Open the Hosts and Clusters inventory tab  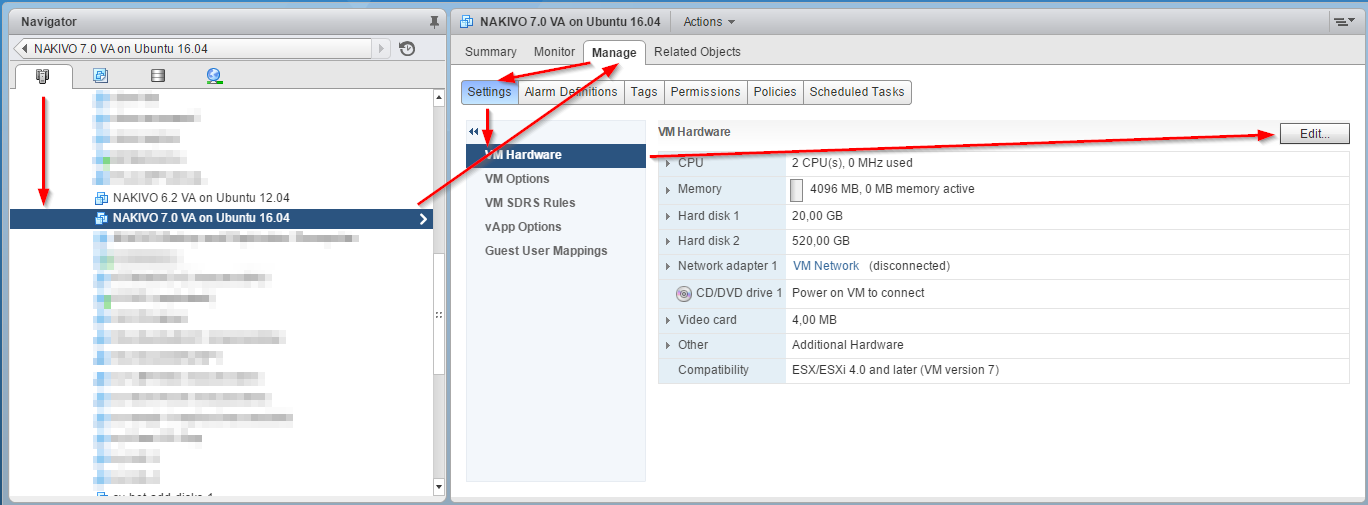click(42, 76)
